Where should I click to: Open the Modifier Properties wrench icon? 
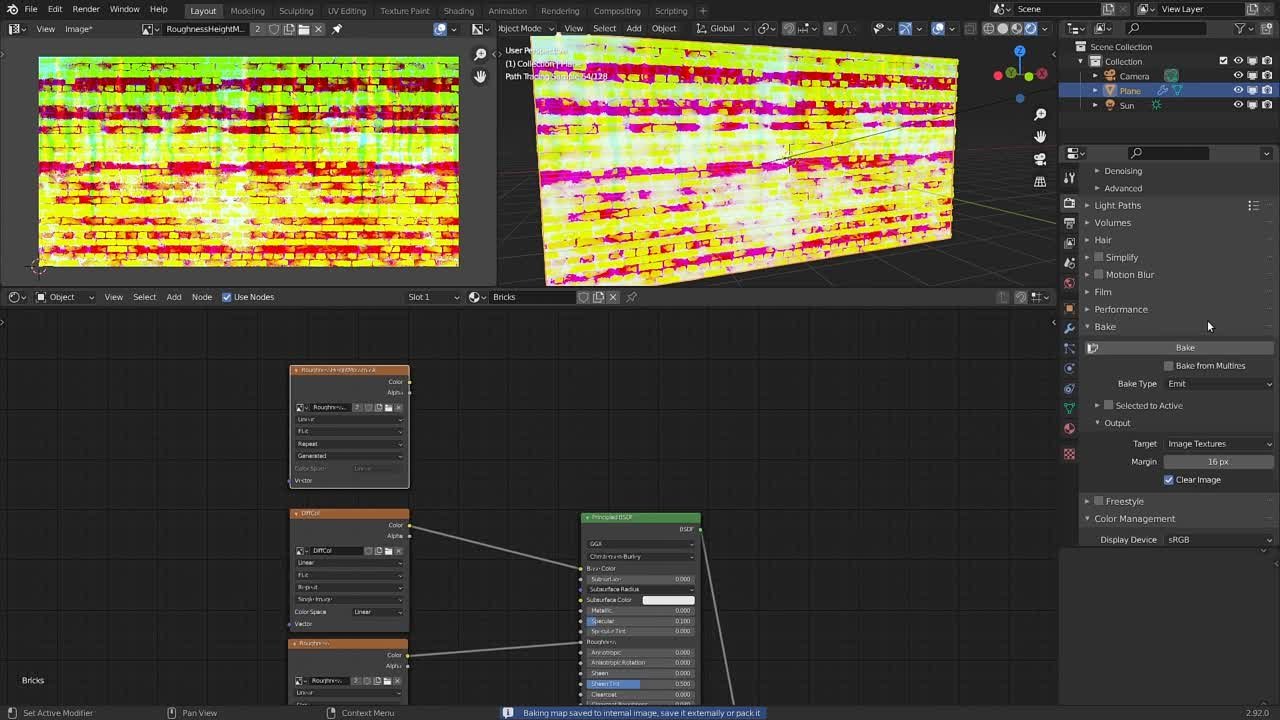coord(1069,330)
